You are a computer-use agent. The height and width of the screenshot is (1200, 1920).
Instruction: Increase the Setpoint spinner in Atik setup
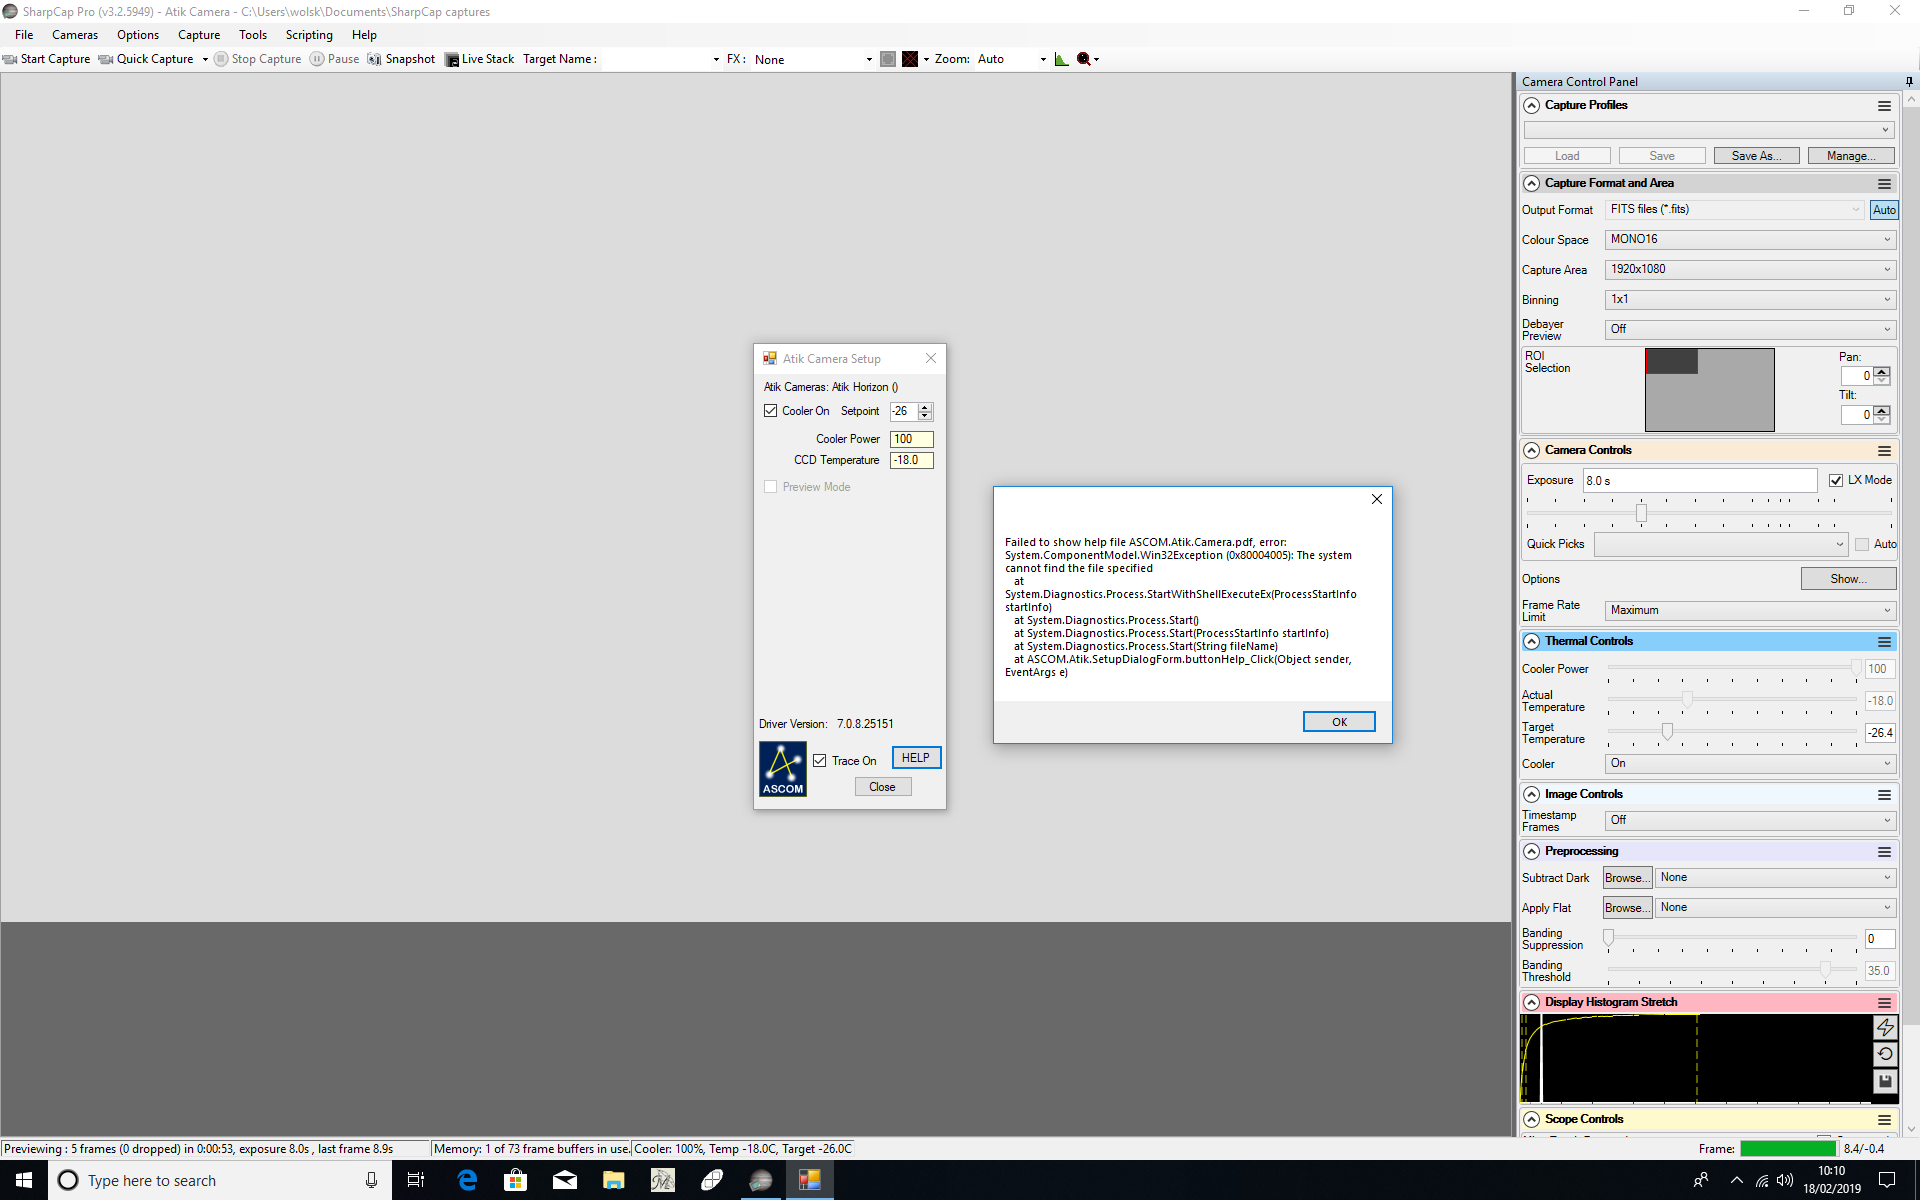pos(925,407)
